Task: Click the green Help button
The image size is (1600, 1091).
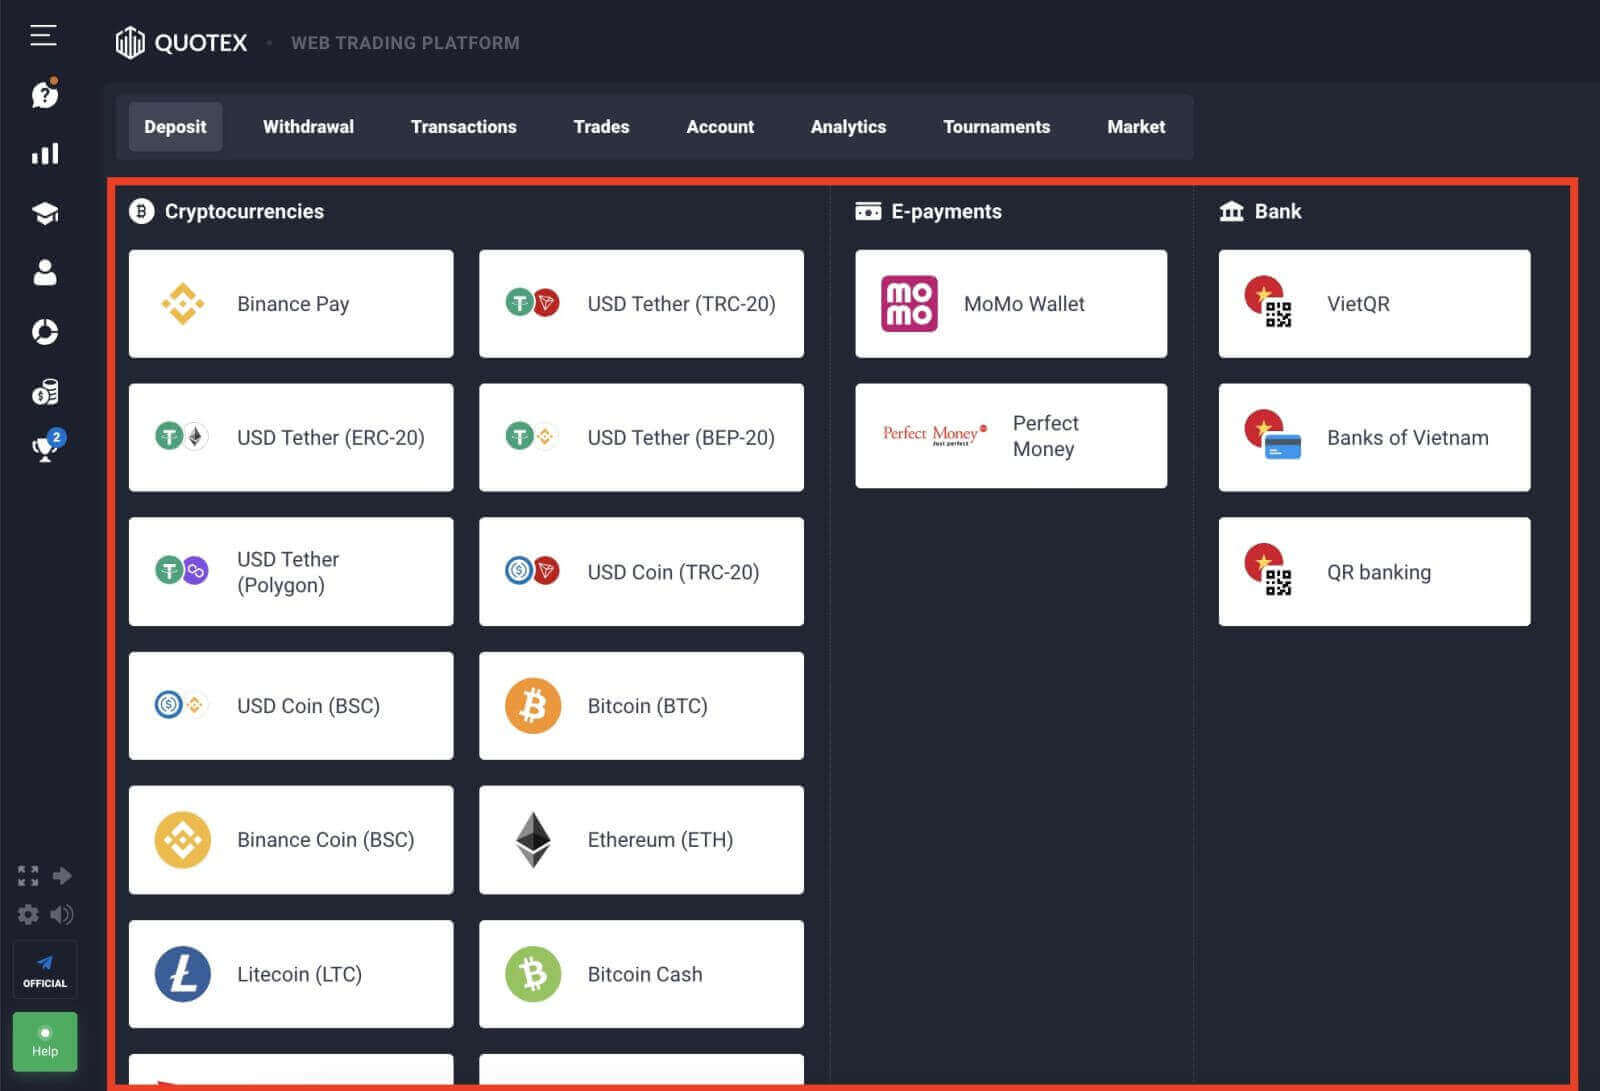Action: (x=44, y=1042)
